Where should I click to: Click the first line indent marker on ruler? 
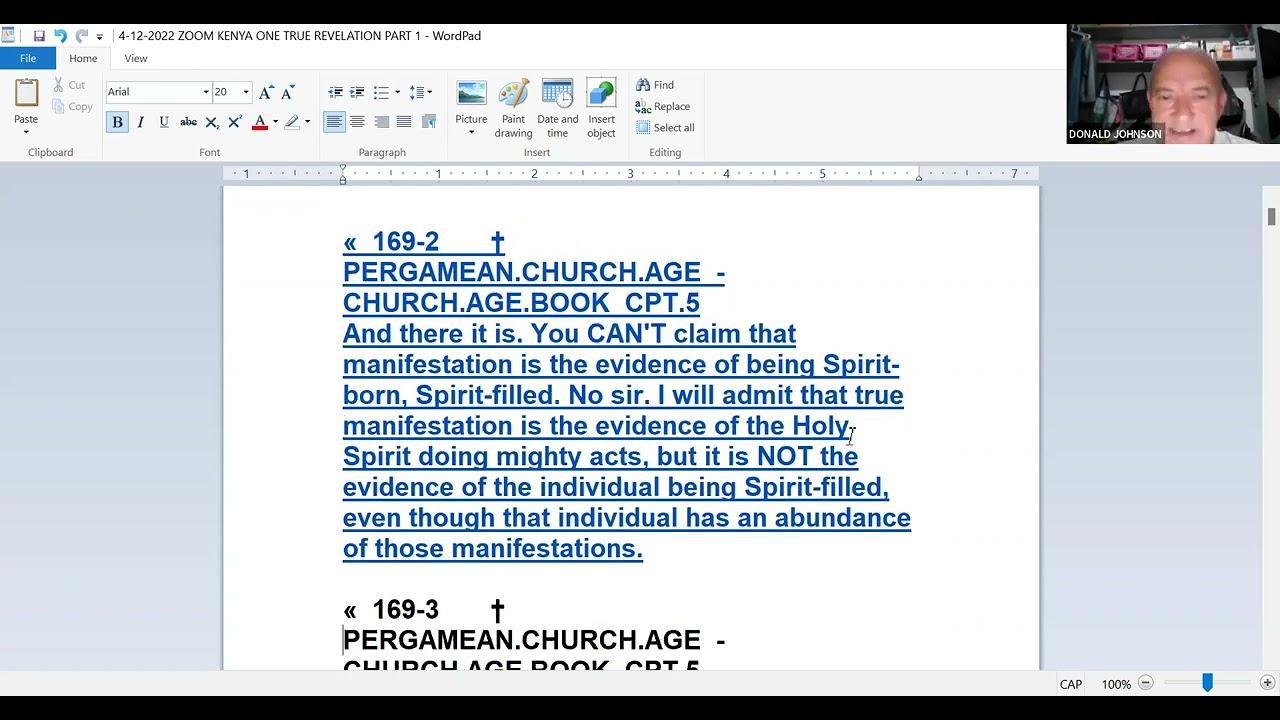click(342, 168)
